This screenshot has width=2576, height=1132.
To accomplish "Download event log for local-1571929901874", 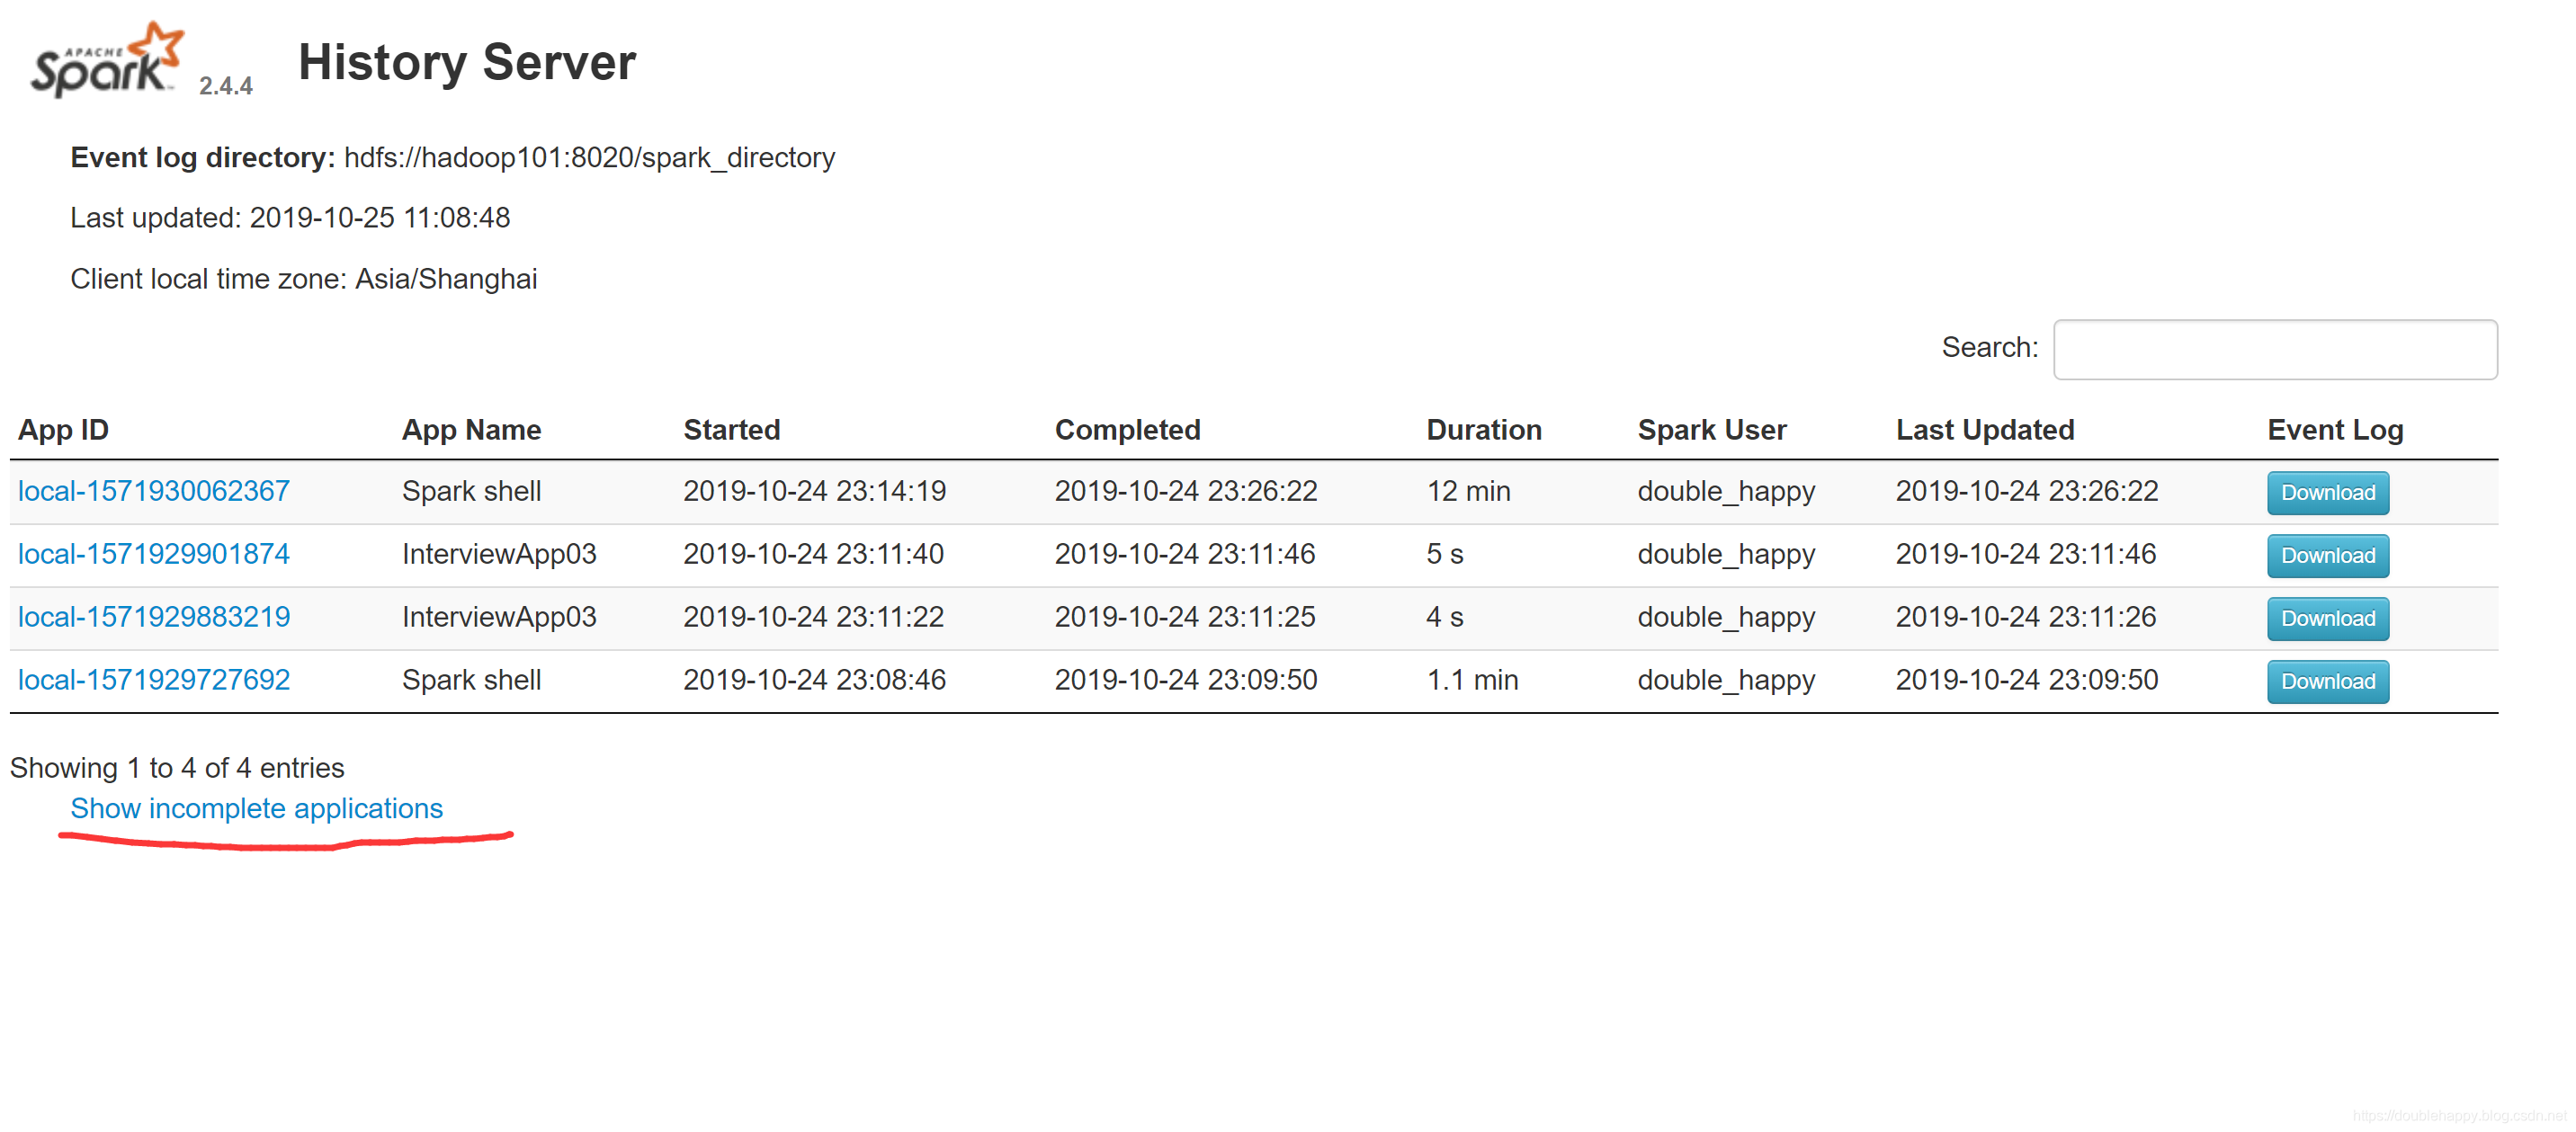I will 2326,556.
